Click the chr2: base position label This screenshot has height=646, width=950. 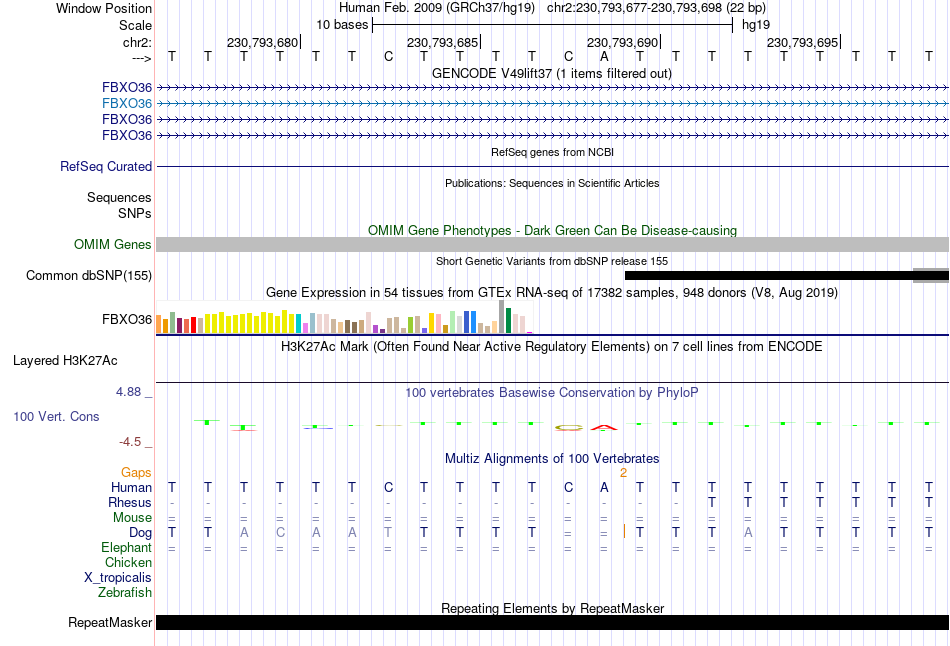pyautogui.click(x=138, y=42)
